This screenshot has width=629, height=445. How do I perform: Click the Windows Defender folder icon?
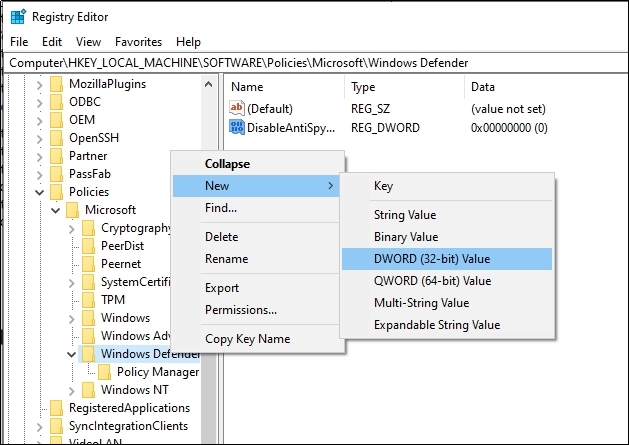point(89,354)
